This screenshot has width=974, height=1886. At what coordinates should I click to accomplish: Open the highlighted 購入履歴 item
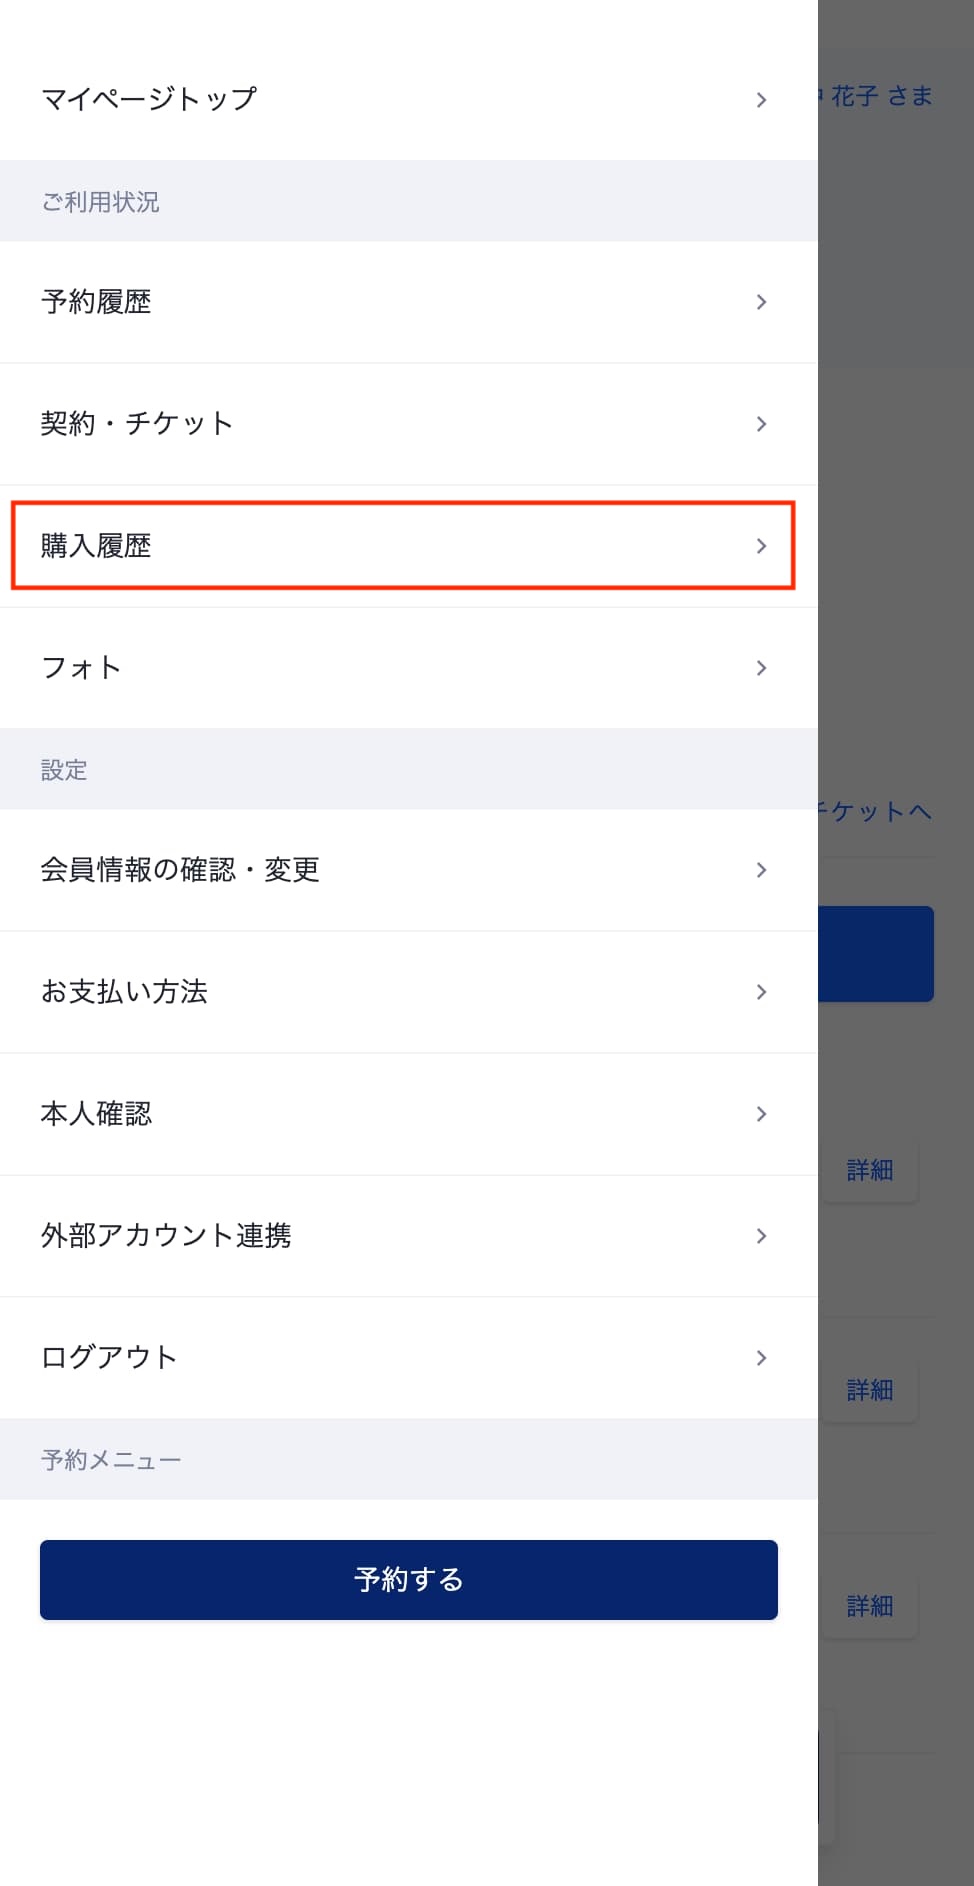pos(403,545)
